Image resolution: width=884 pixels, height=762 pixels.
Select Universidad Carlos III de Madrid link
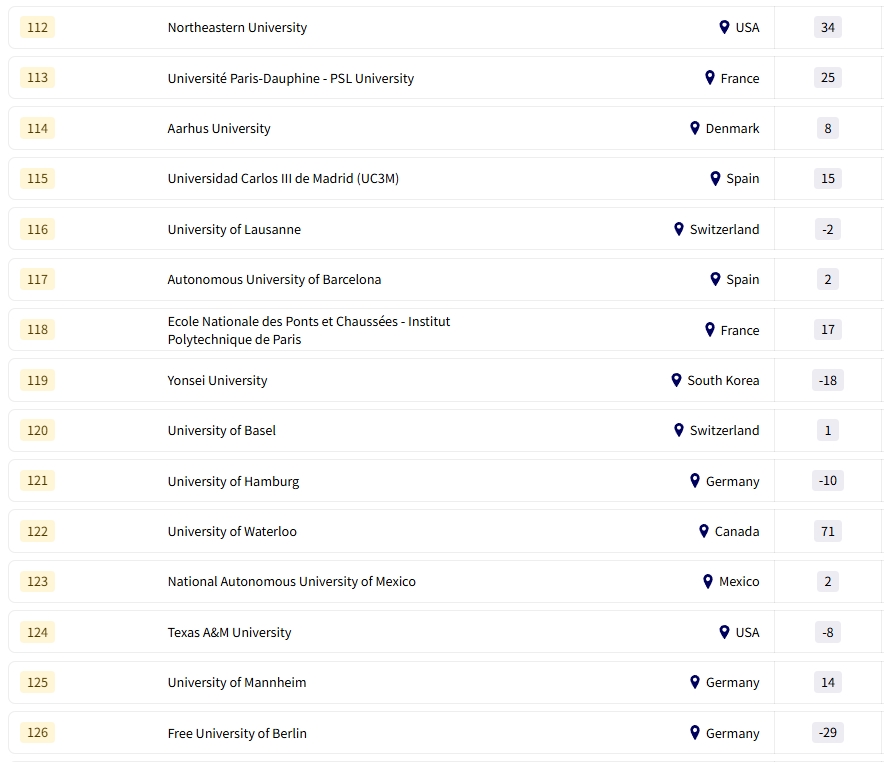tap(283, 179)
